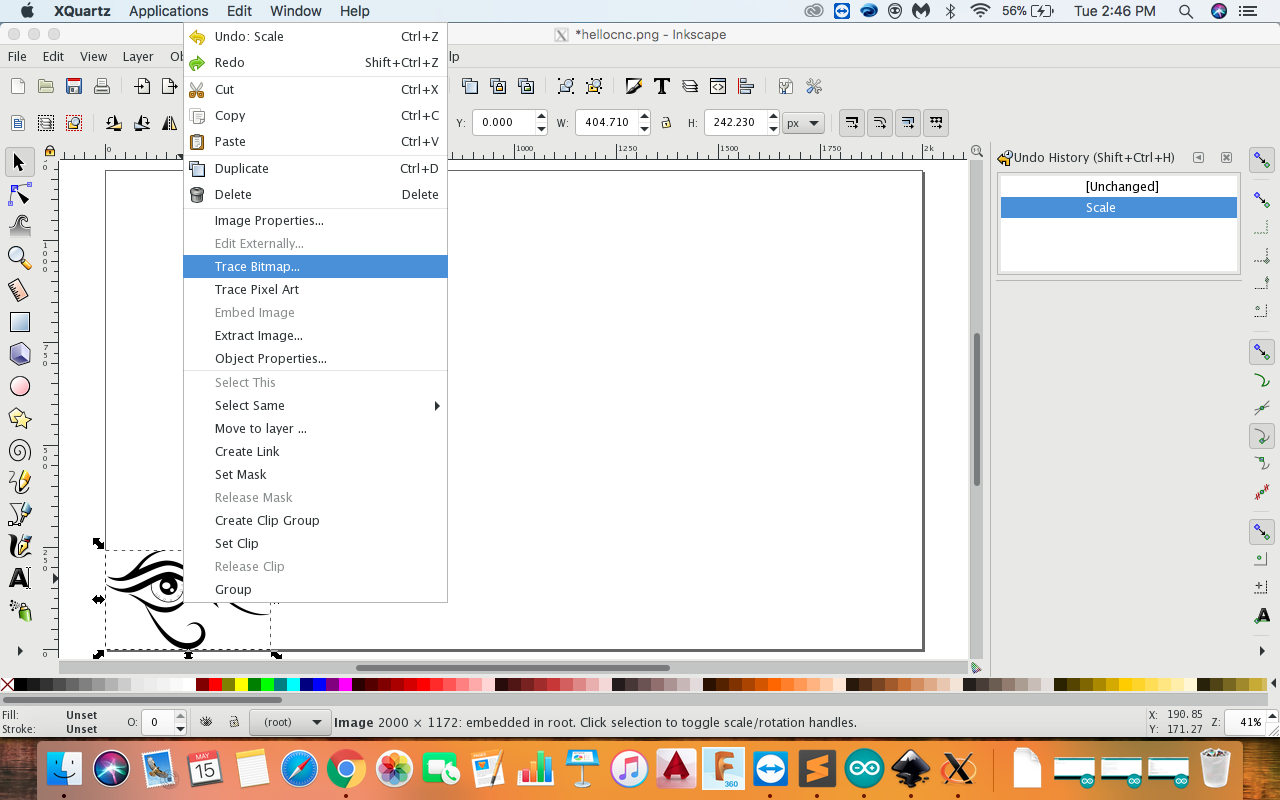Select the Circle/Ellipse tool
Screen dimensions: 1280x800
pyautogui.click(x=19, y=386)
